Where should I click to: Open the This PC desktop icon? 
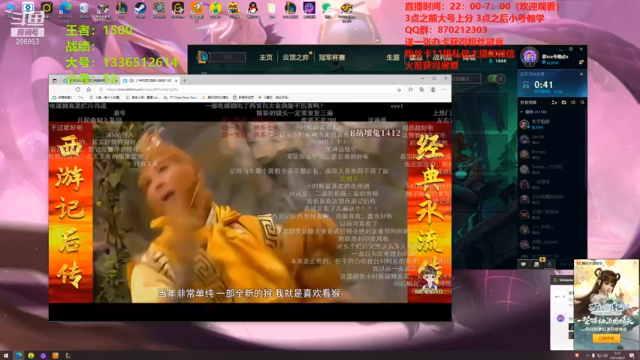click(x=9, y=9)
